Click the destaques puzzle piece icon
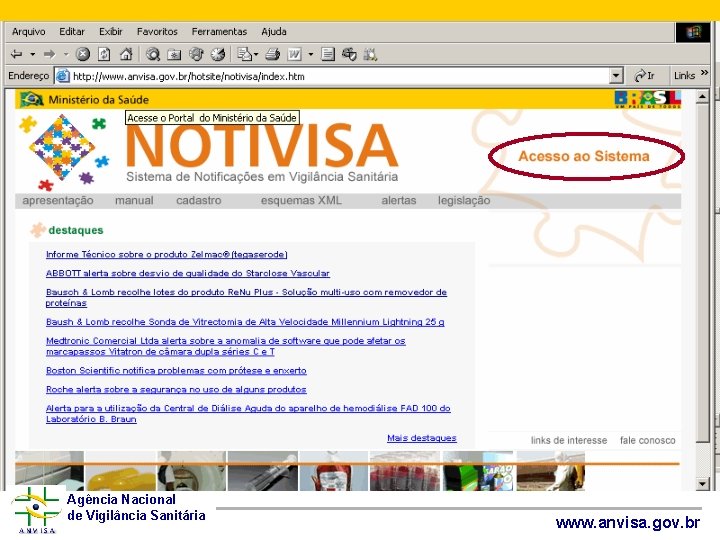The width and height of the screenshot is (720, 540). coord(38,230)
